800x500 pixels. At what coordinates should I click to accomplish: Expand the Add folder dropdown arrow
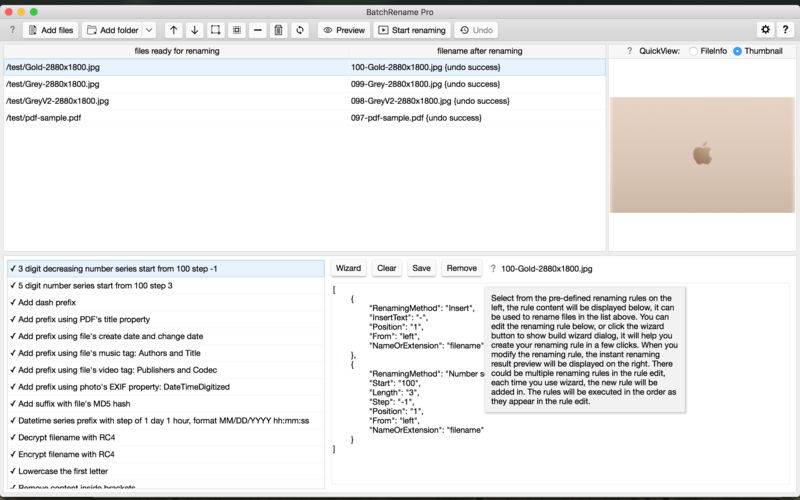[x=149, y=30]
